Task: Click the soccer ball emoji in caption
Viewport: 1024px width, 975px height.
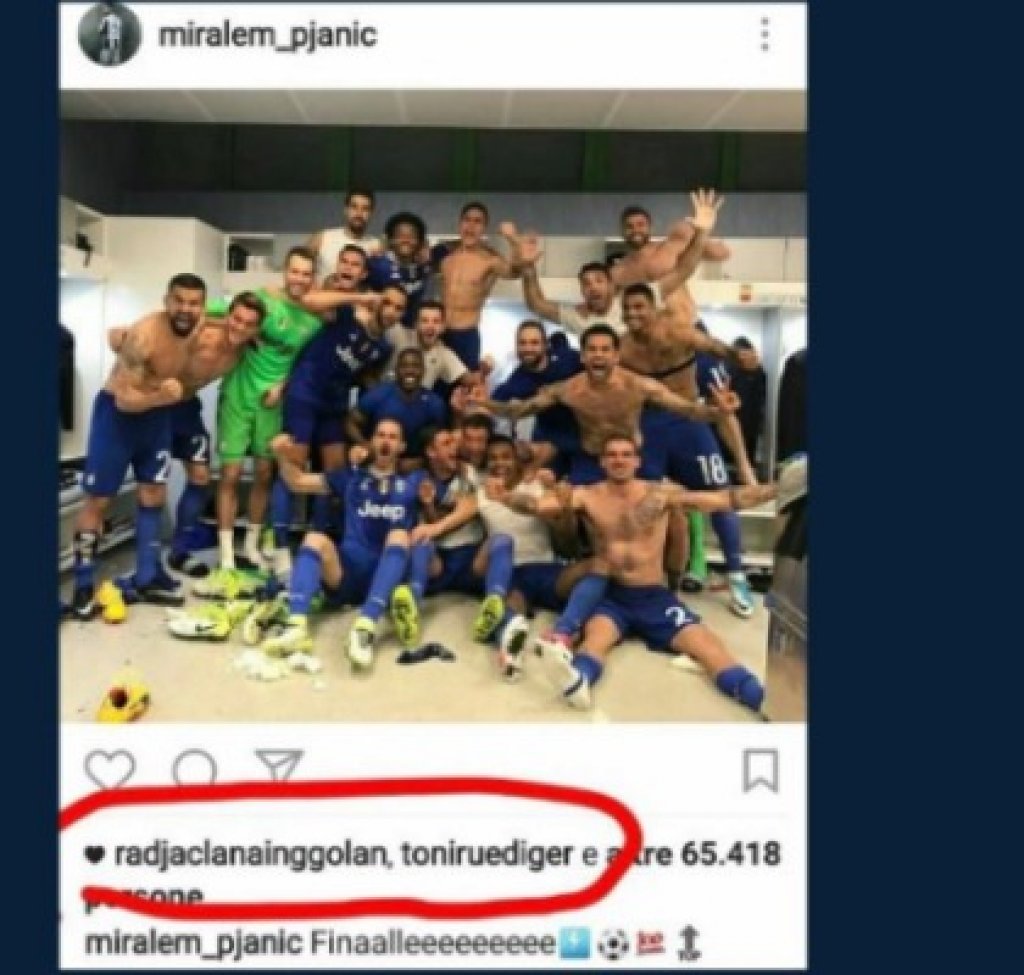Action: tap(611, 944)
